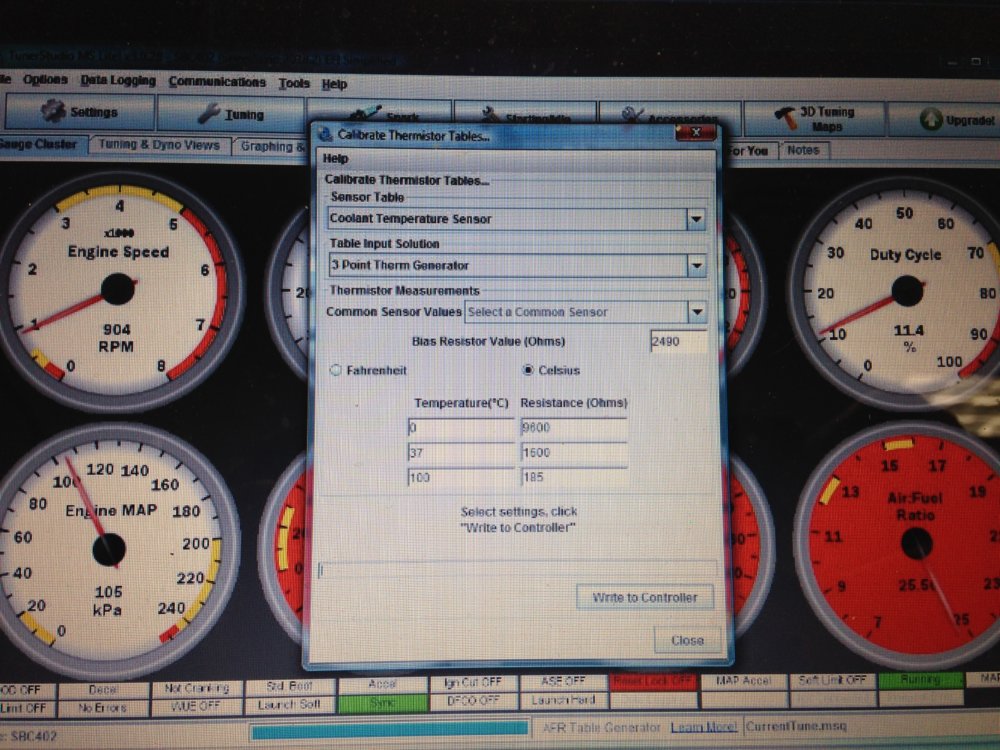This screenshot has height=750, width=1000.
Task: Open the Data Logging menu
Action: [118, 80]
